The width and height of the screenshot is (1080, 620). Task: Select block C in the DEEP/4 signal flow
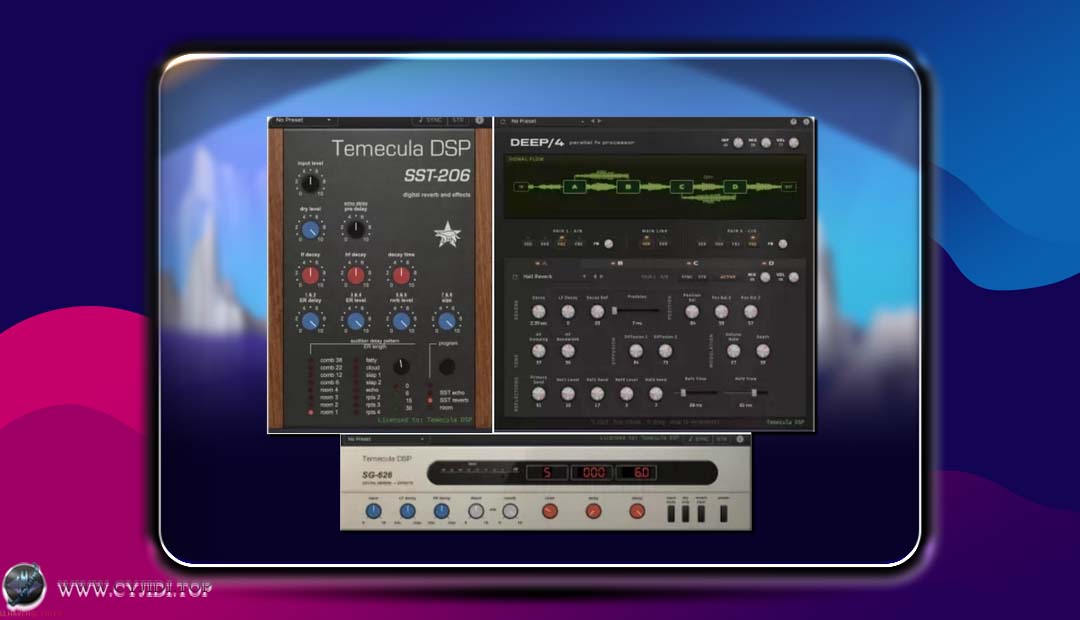(680, 187)
